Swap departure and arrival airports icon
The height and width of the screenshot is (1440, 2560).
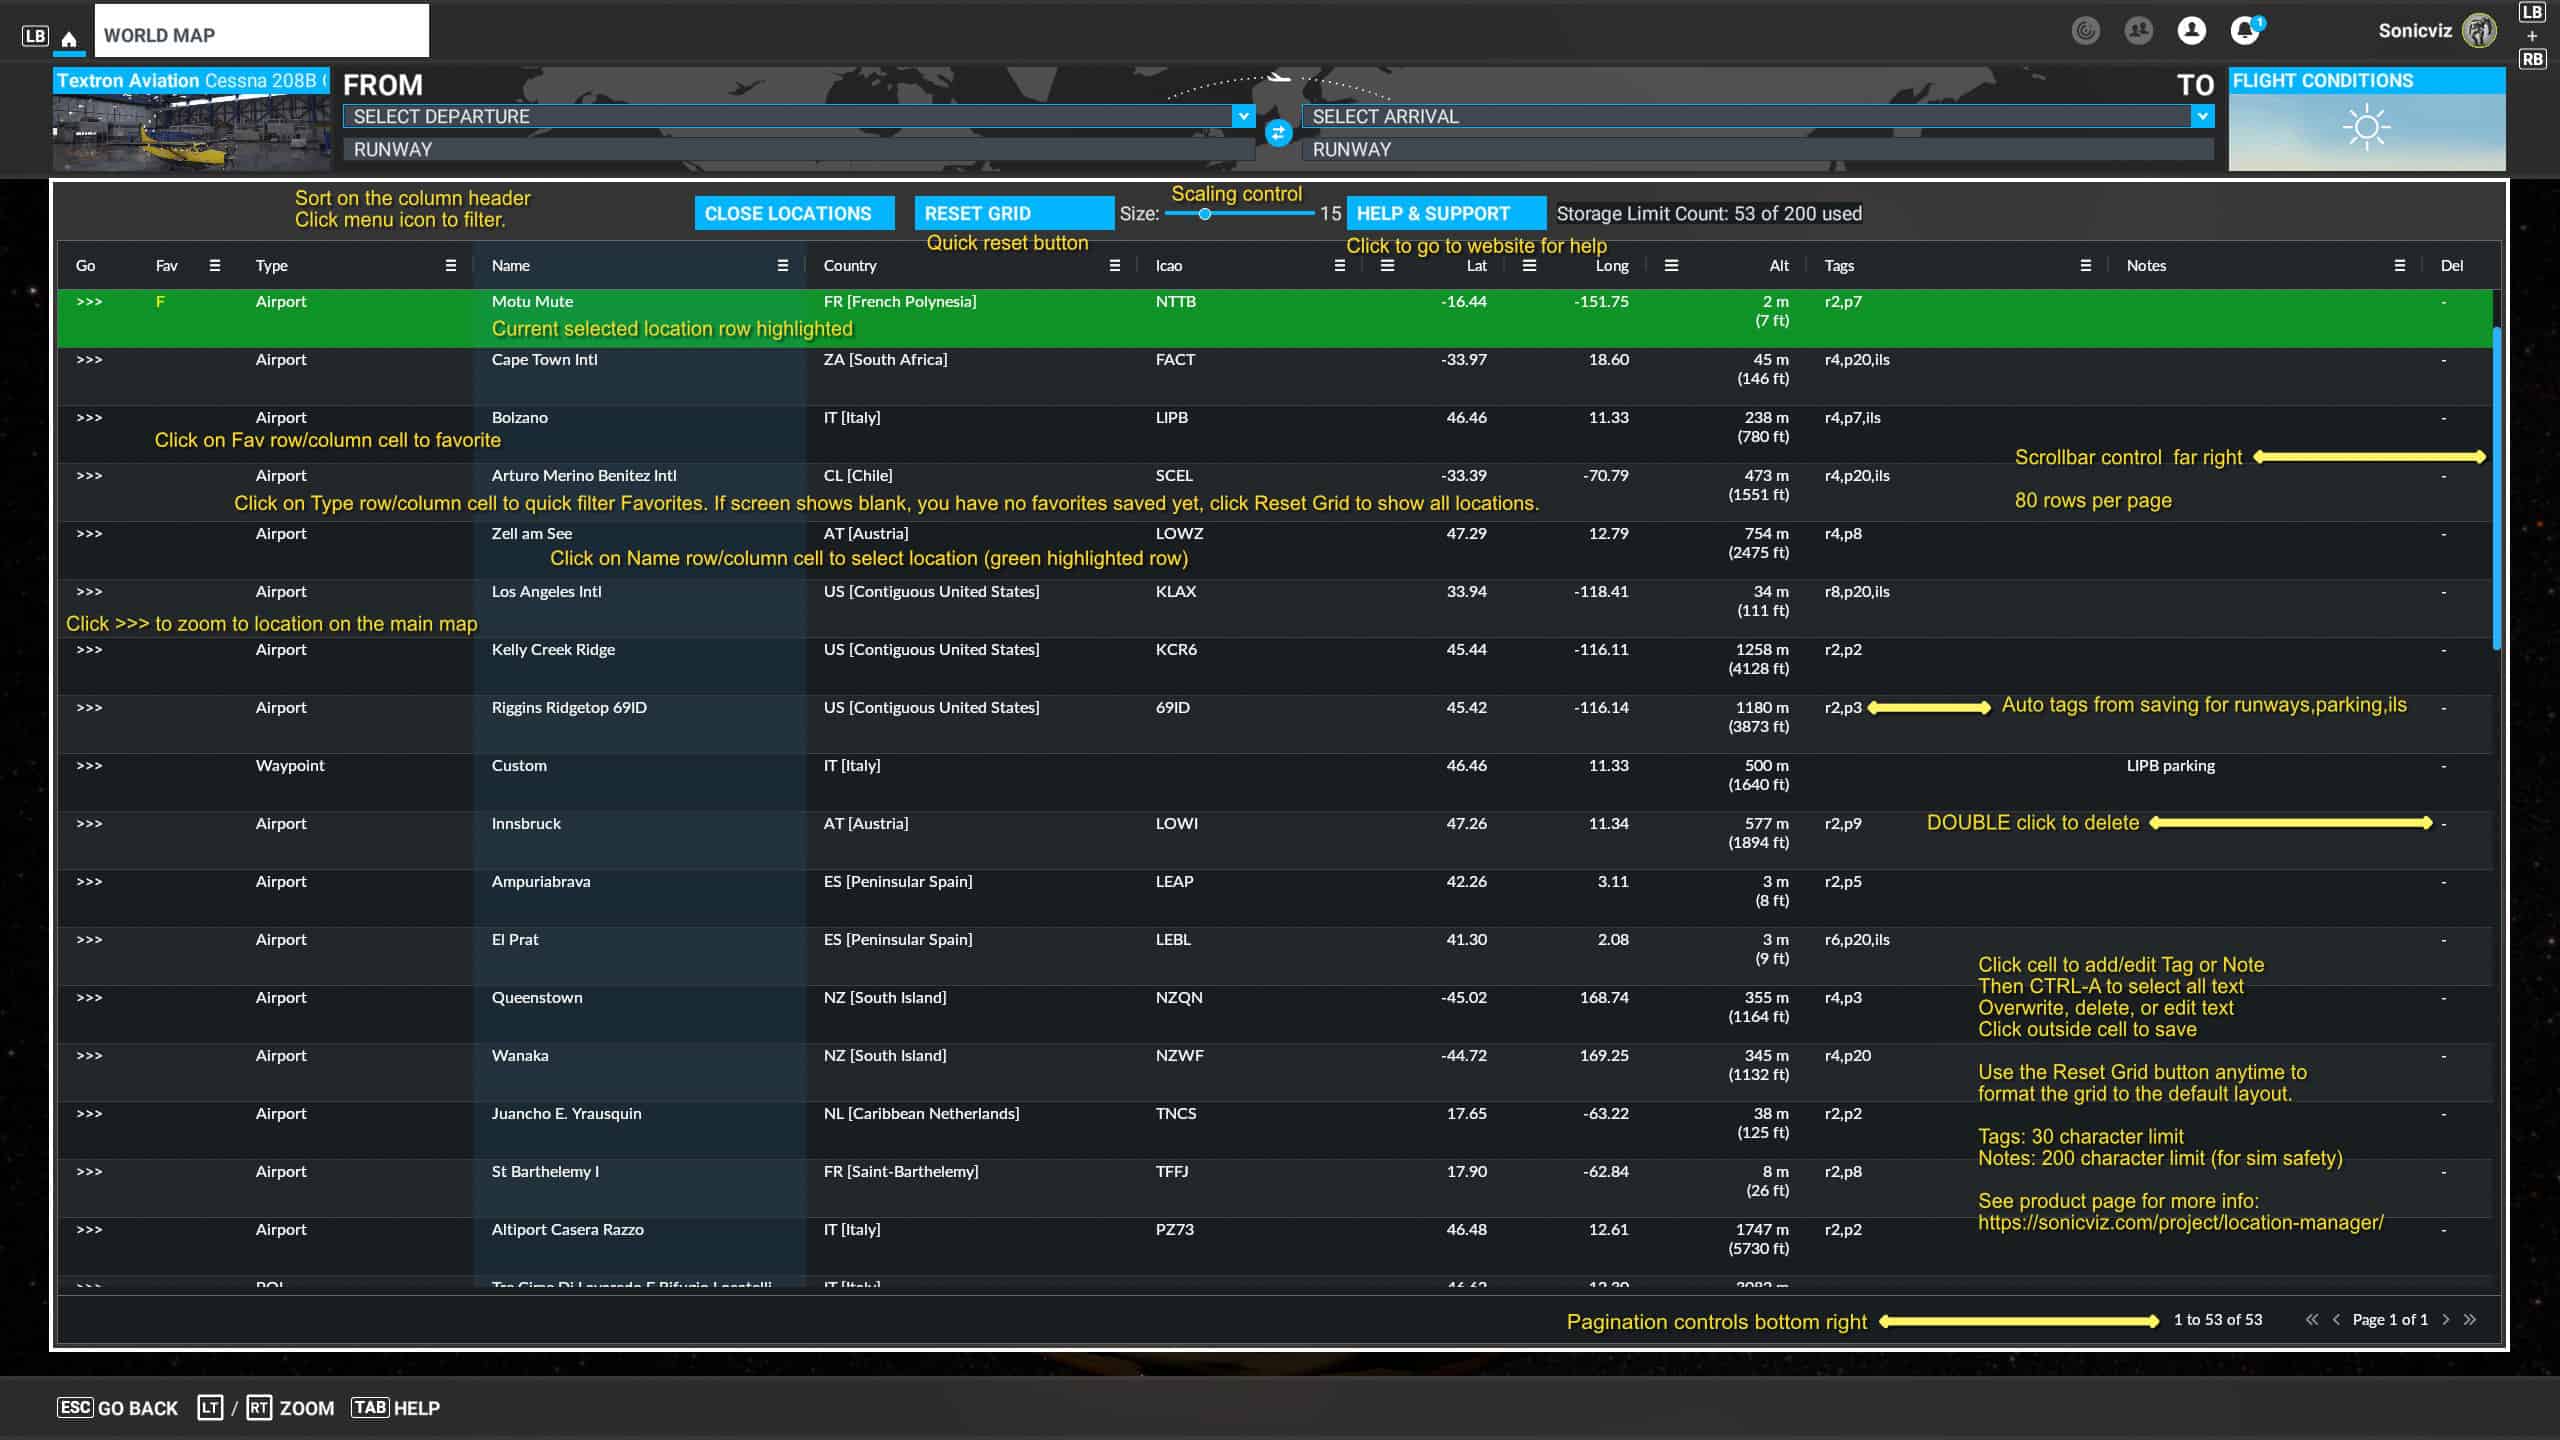click(1278, 132)
